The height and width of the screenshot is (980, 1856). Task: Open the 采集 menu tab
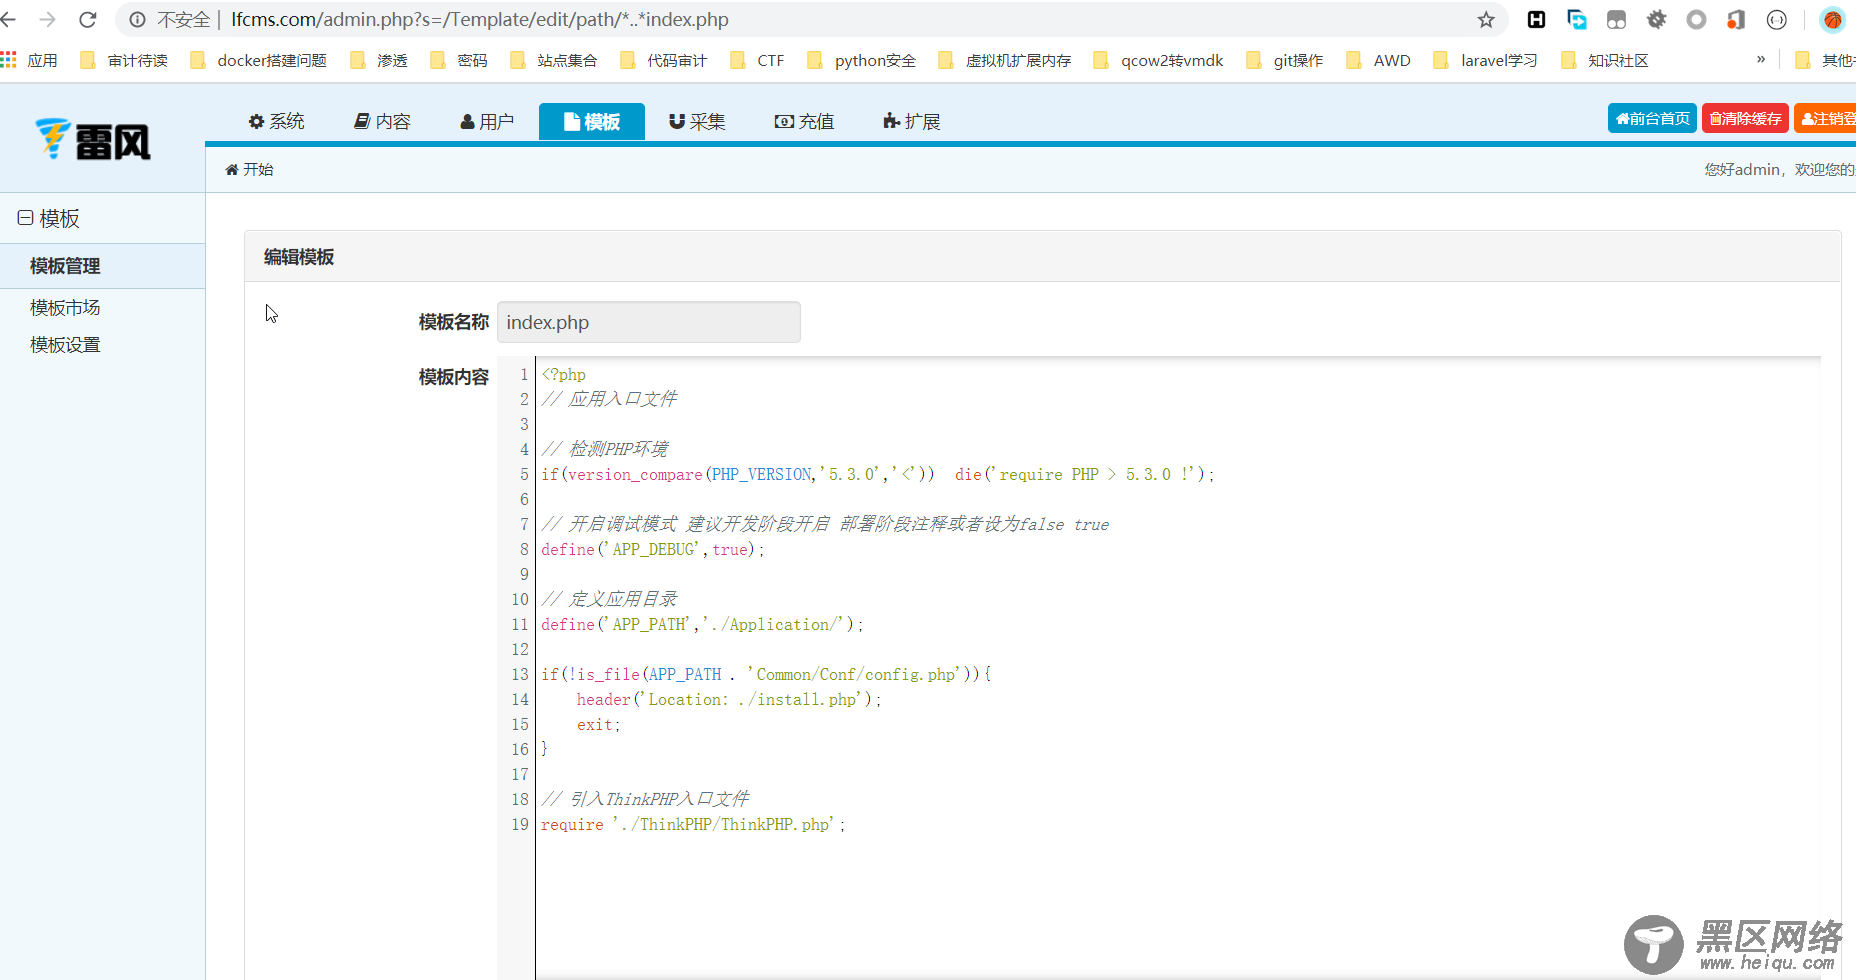697,121
